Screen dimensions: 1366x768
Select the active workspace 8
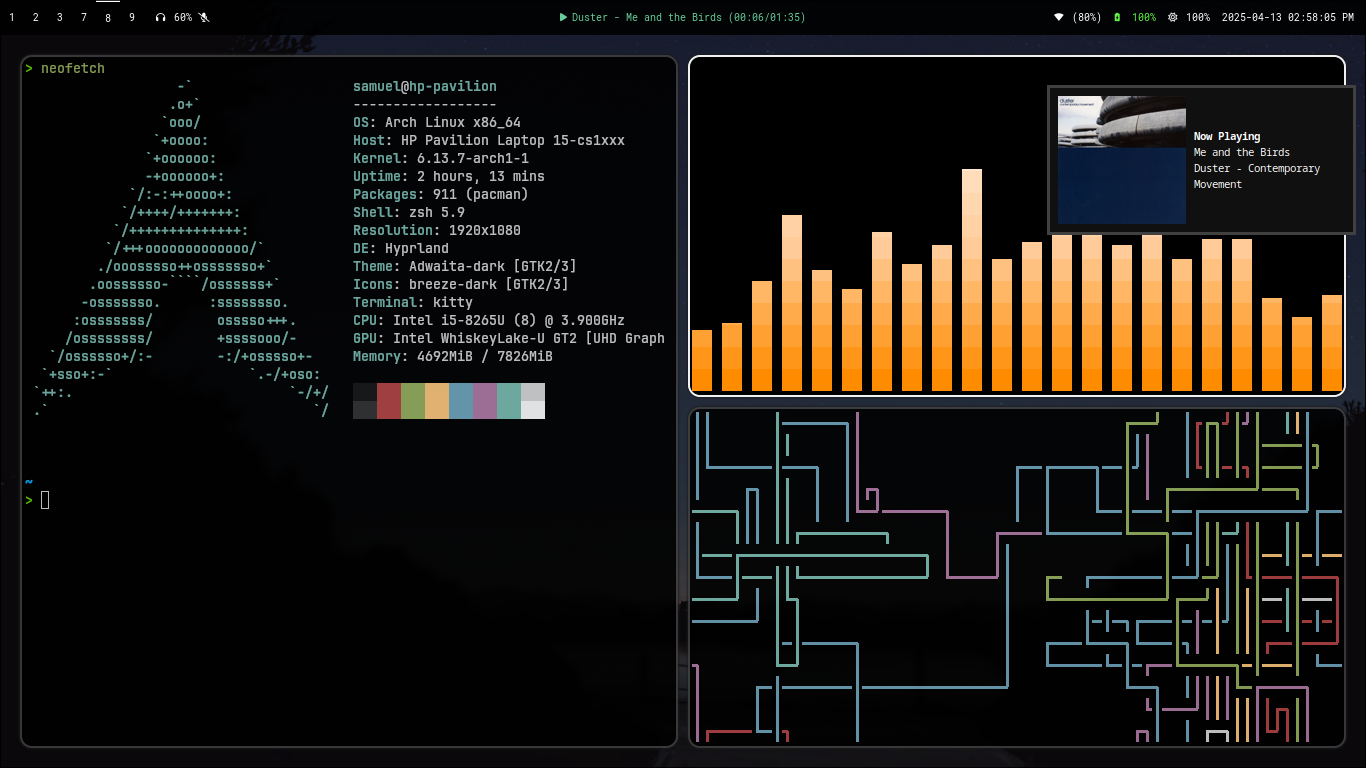(x=108, y=17)
